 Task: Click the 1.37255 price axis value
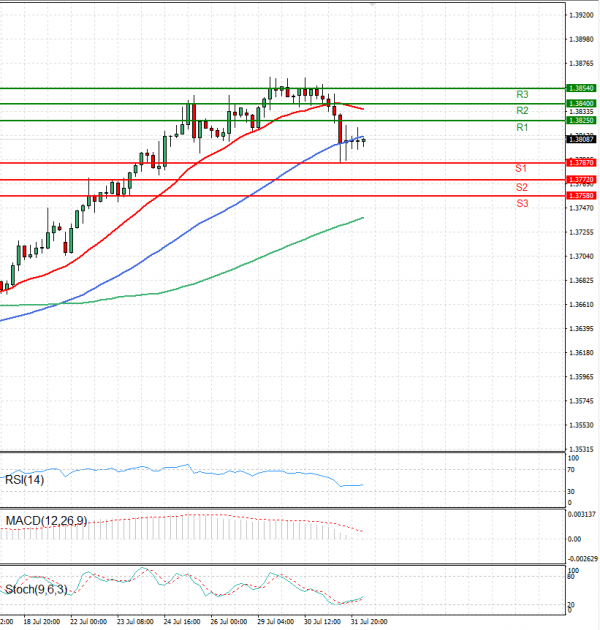pos(582,232)
